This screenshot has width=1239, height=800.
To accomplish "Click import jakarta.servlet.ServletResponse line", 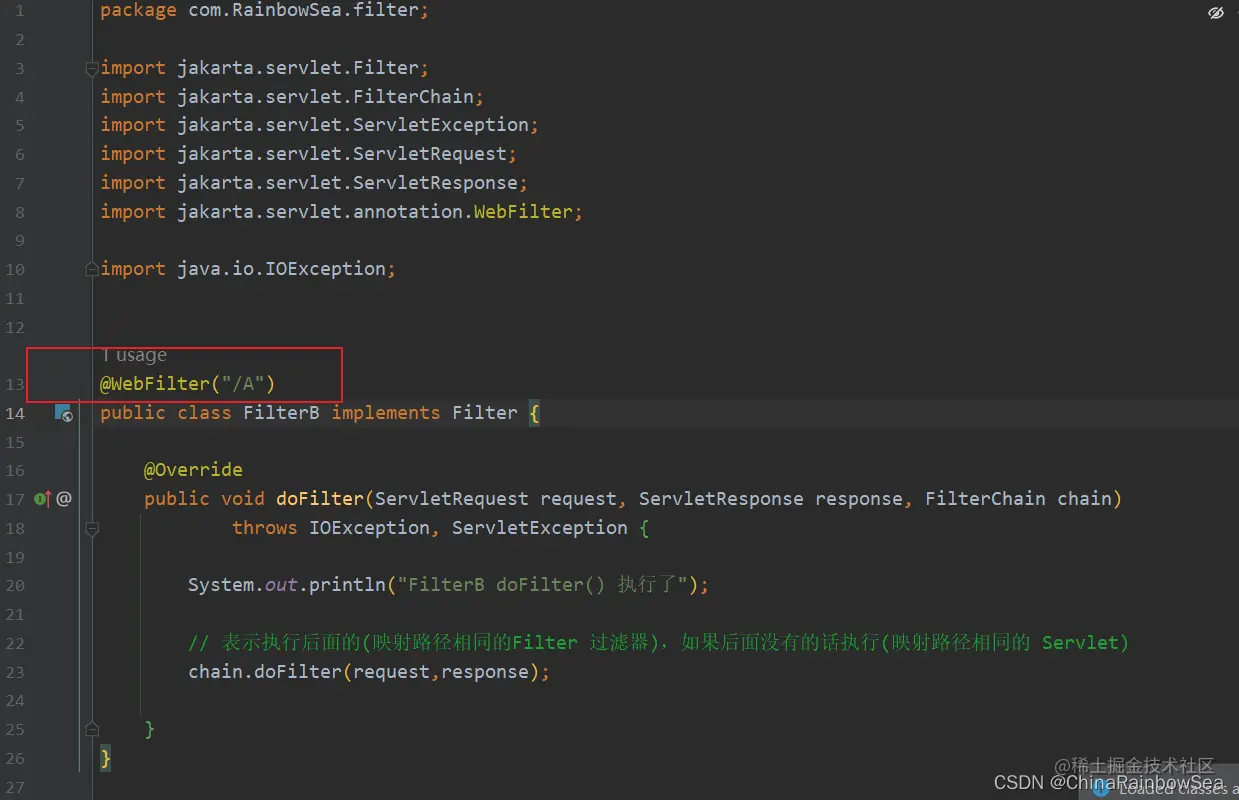I will [314, 183].
